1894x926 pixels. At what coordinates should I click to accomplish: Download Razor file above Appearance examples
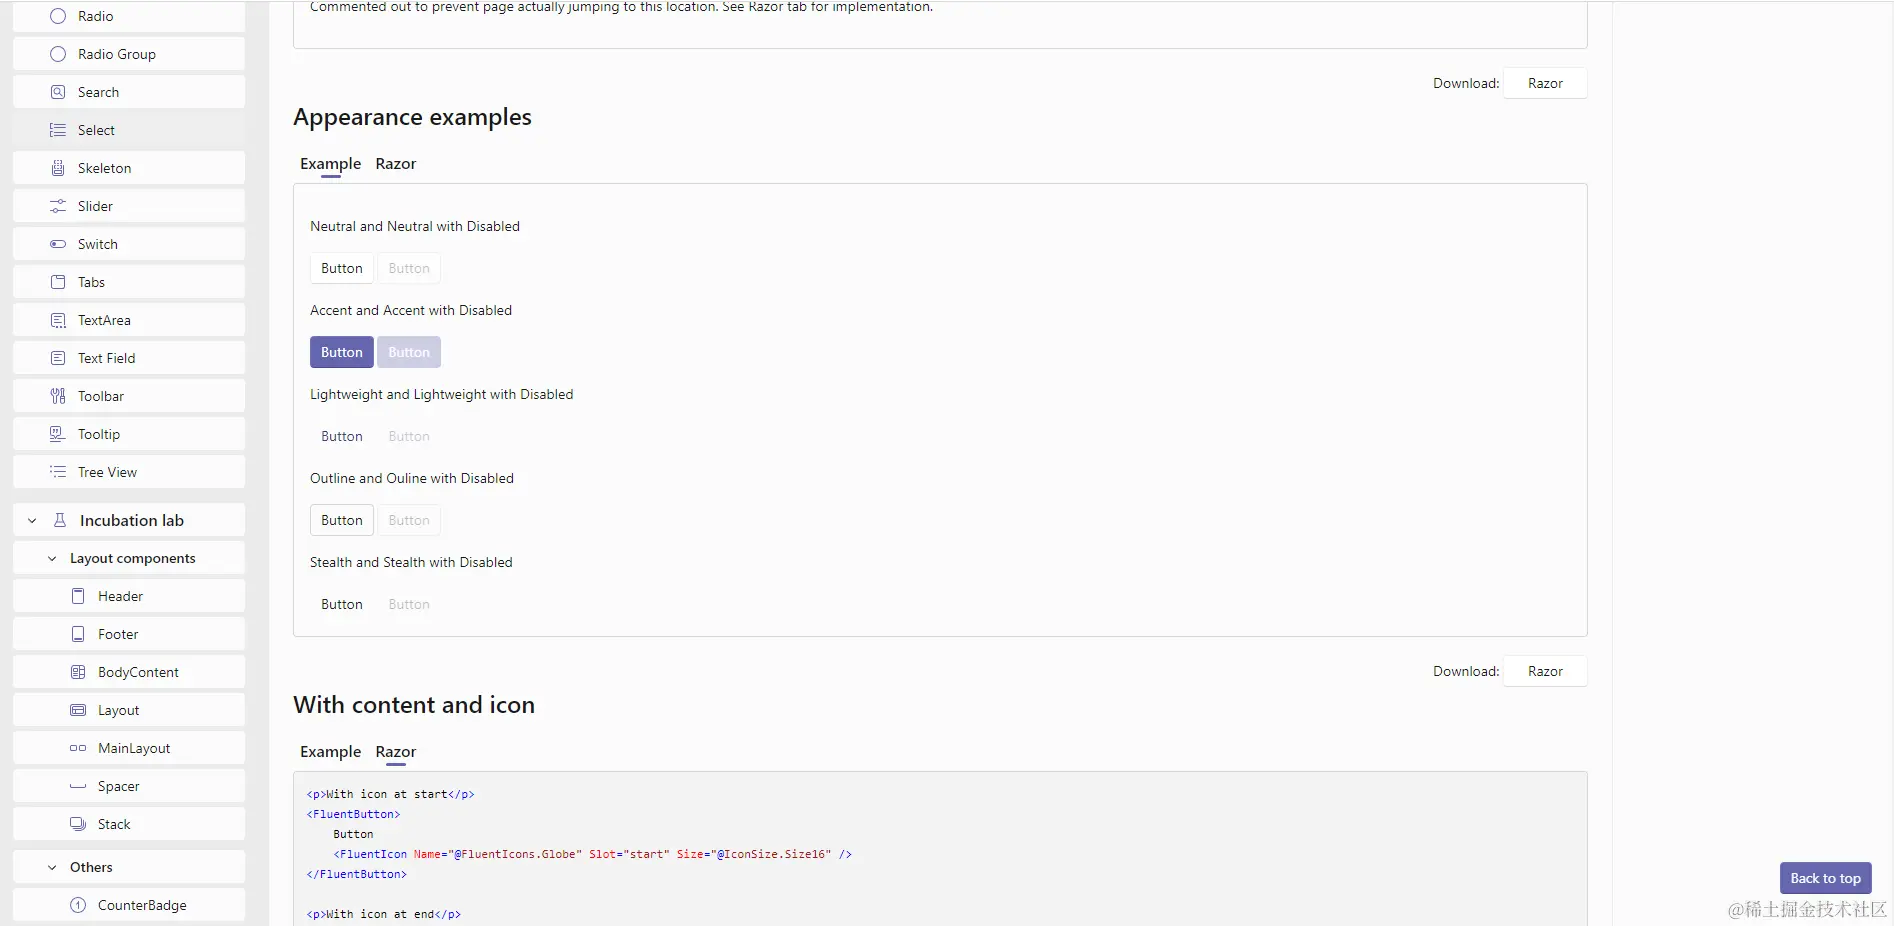[x=1545, y=83]
